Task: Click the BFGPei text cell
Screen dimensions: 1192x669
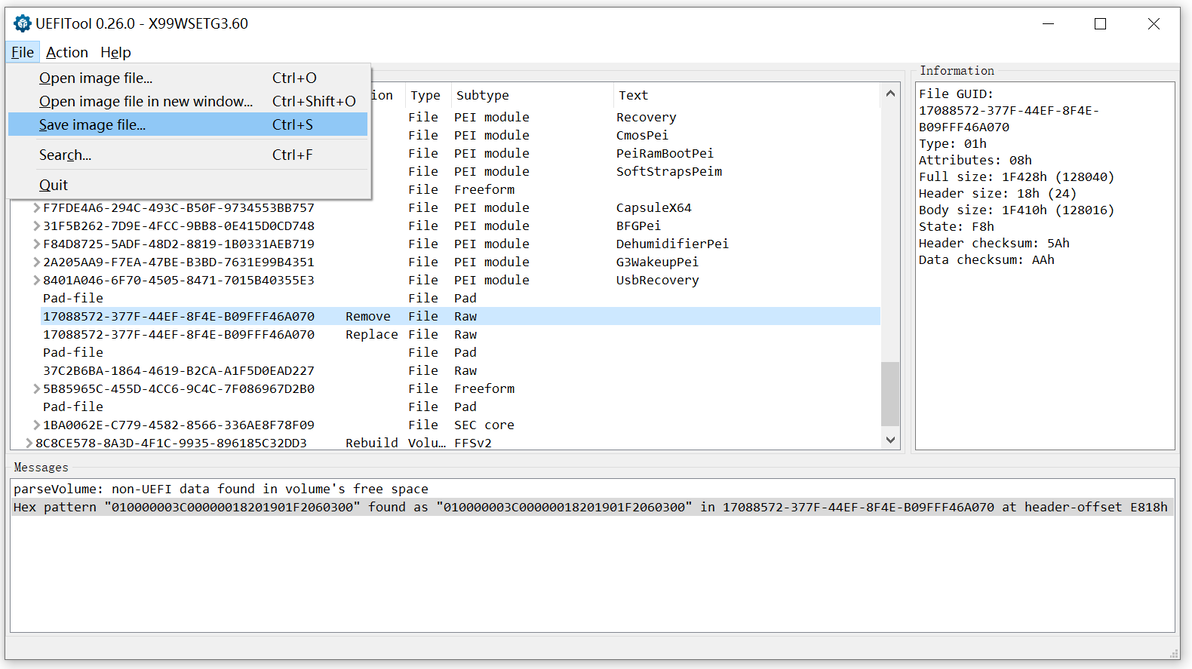Action: [639, 226]
